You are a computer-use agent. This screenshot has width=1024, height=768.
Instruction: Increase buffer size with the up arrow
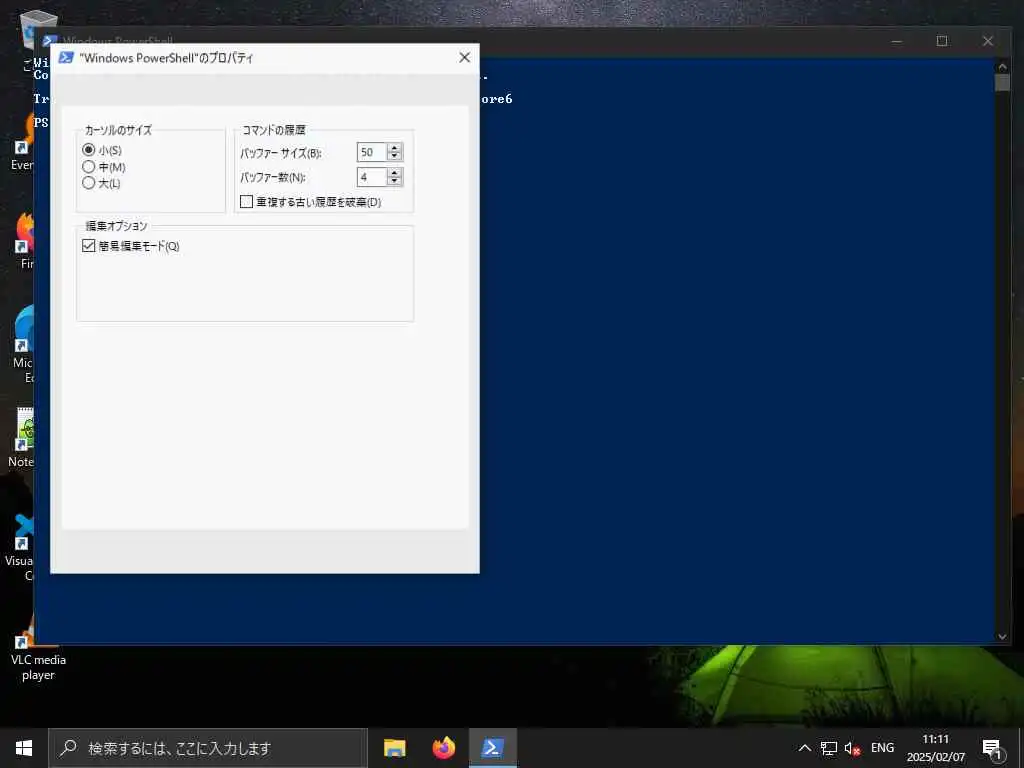click(394, 148)
